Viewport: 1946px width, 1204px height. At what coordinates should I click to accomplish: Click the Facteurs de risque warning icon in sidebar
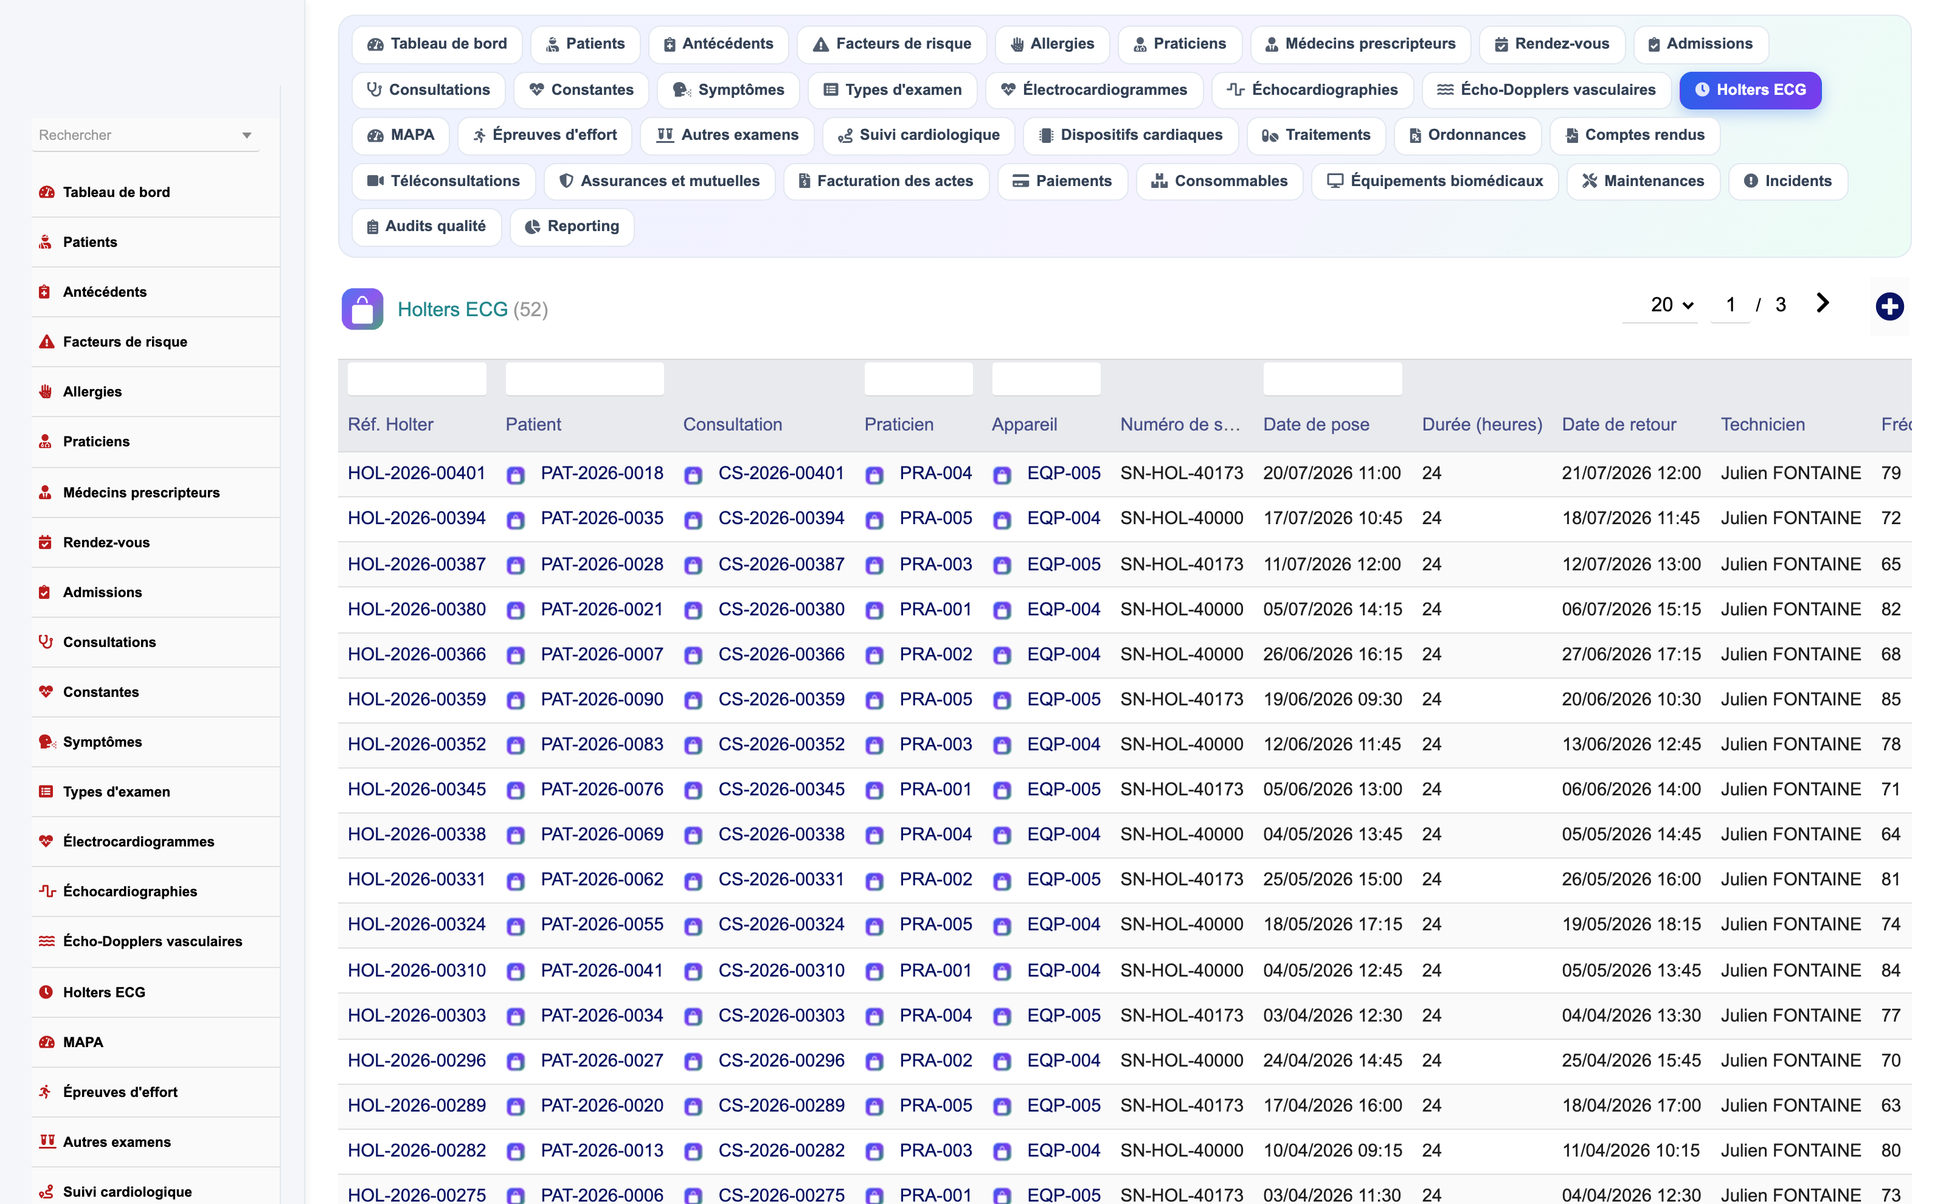[46, 342]
